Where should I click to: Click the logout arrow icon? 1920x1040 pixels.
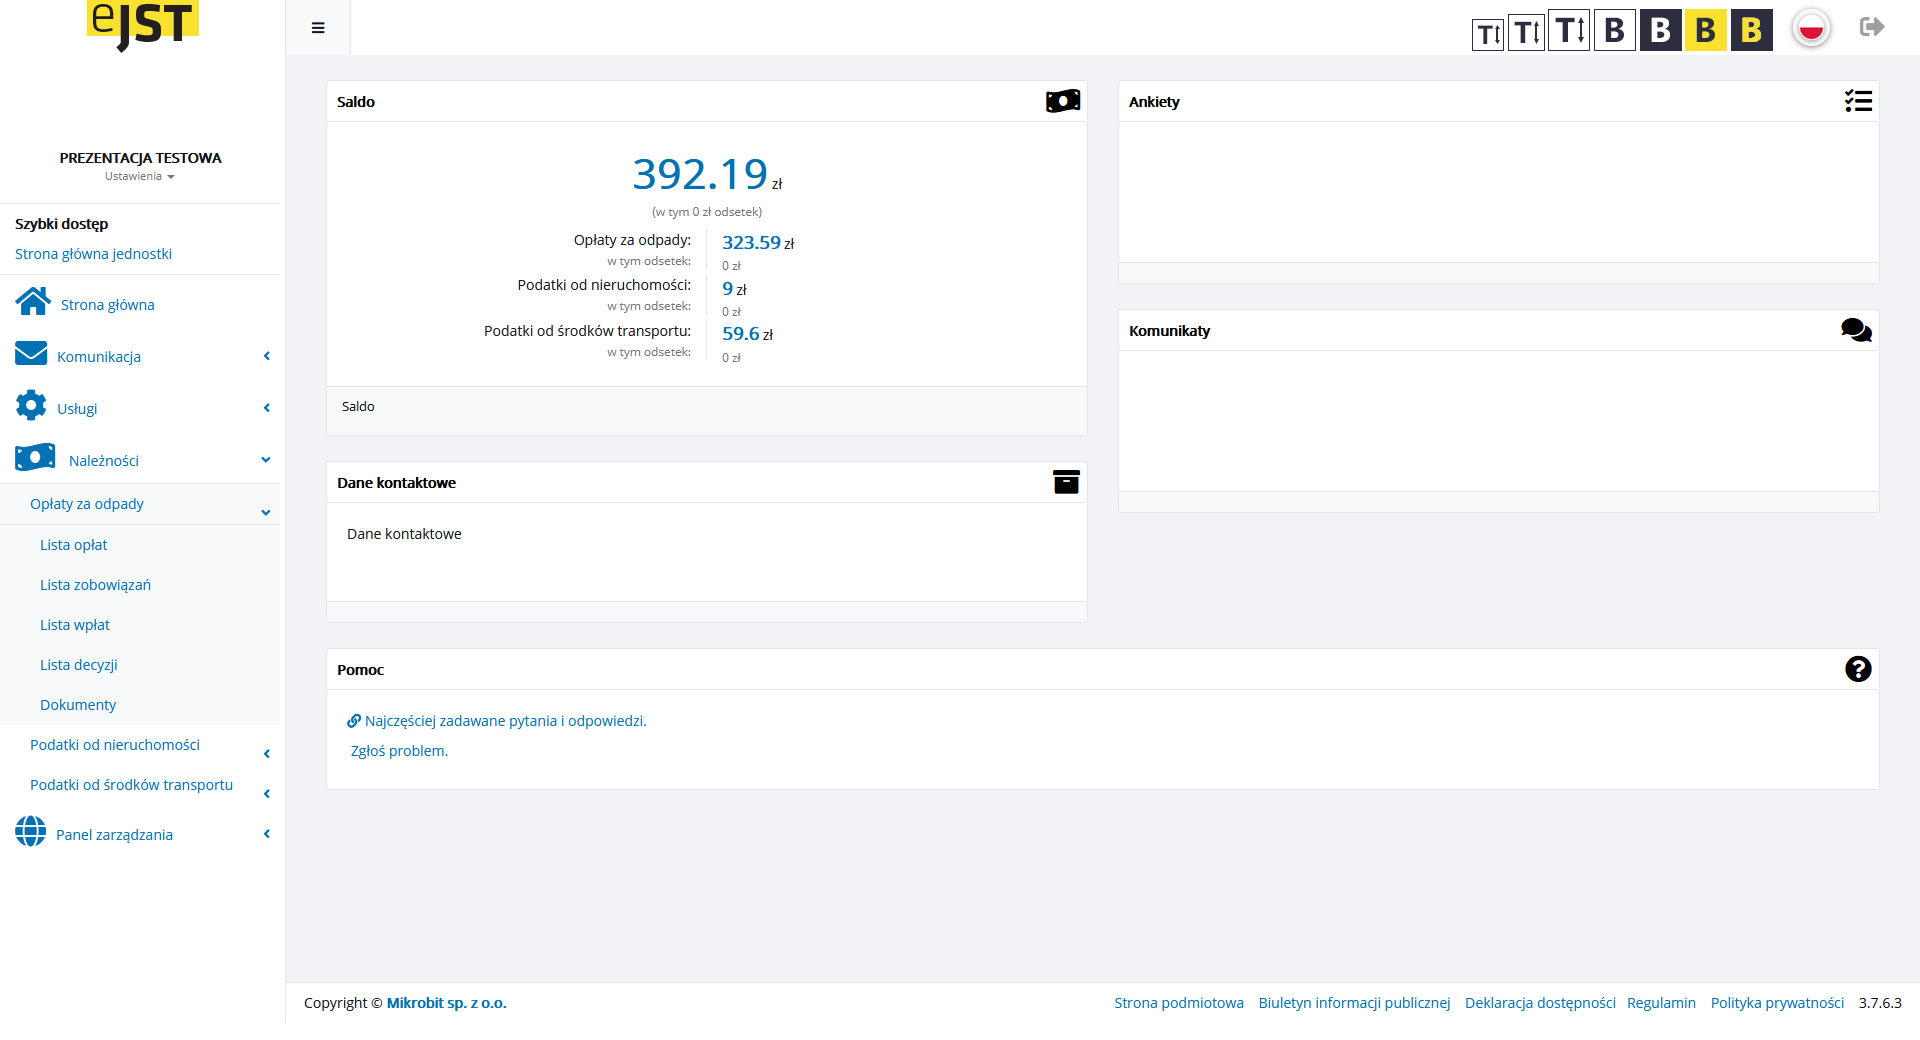pos(1872,27)
